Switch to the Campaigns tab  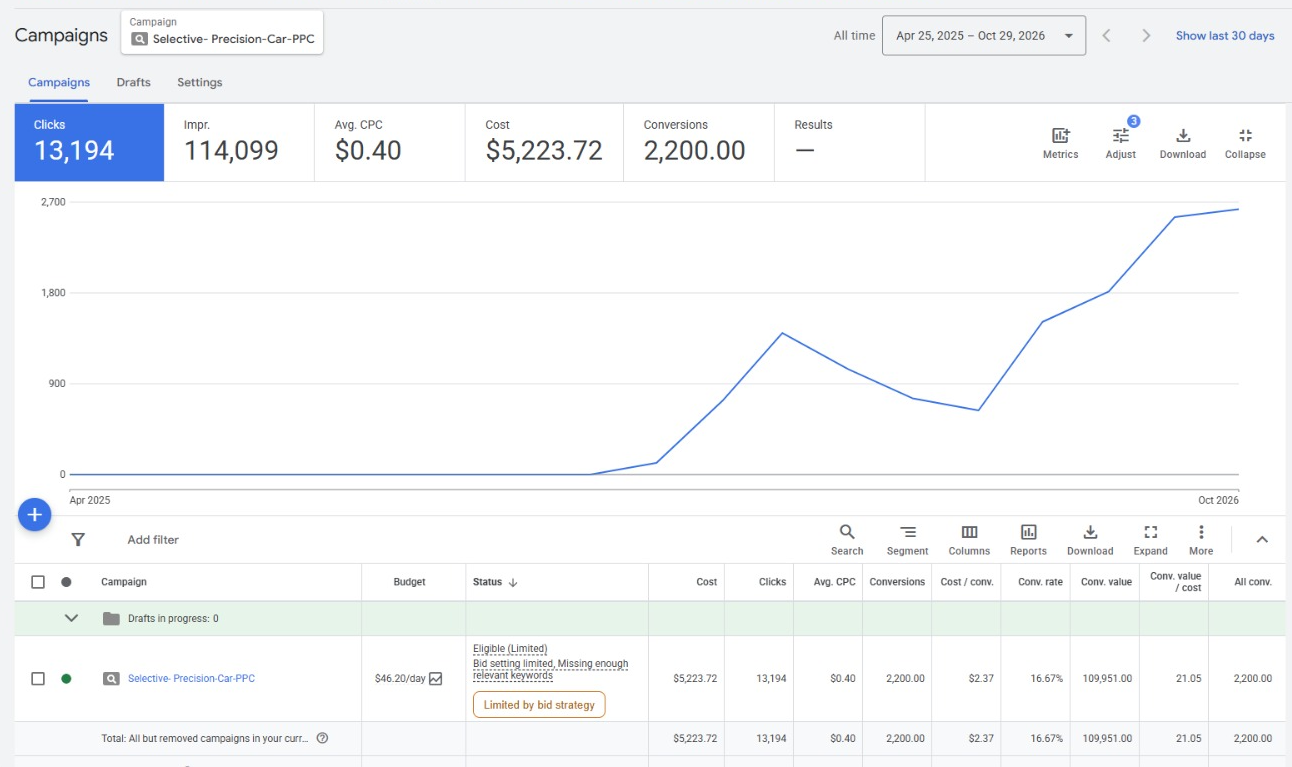pyautogui.click(x=59, y=83)
